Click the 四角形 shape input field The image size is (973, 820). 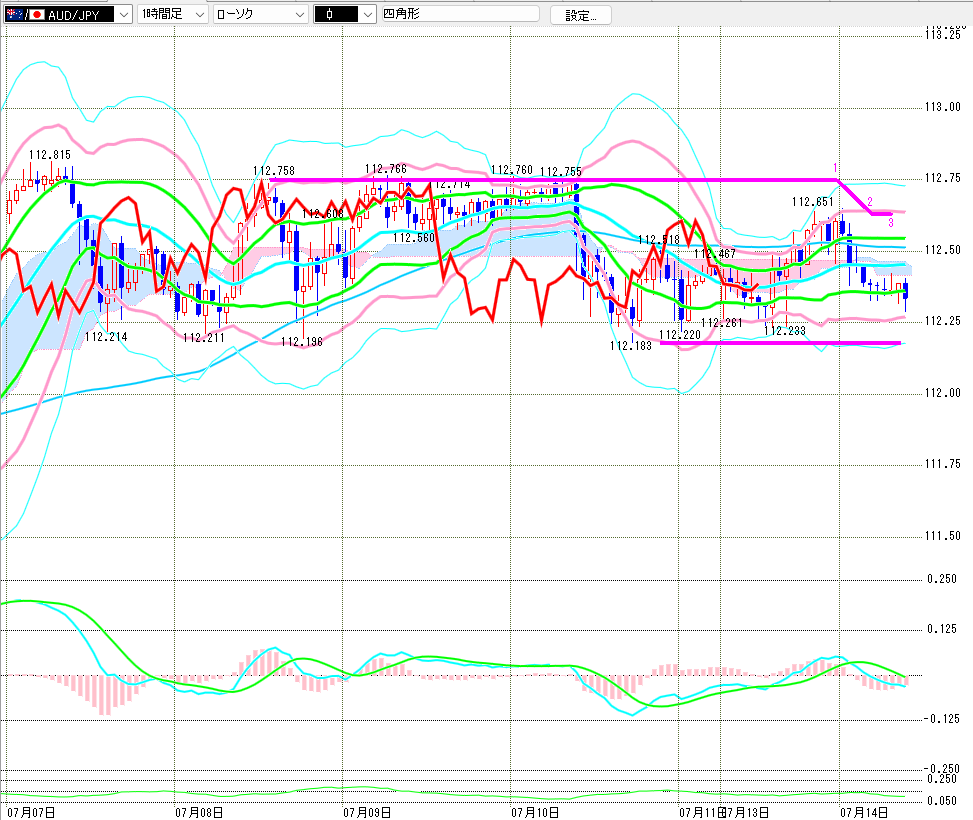460,14
